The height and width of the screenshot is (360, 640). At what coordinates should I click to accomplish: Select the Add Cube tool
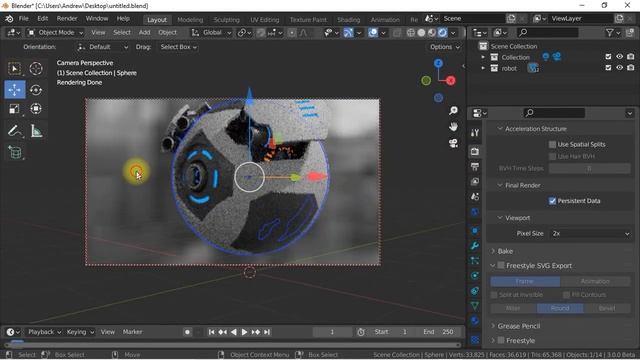pyautogui.click(x=15, y=153)
